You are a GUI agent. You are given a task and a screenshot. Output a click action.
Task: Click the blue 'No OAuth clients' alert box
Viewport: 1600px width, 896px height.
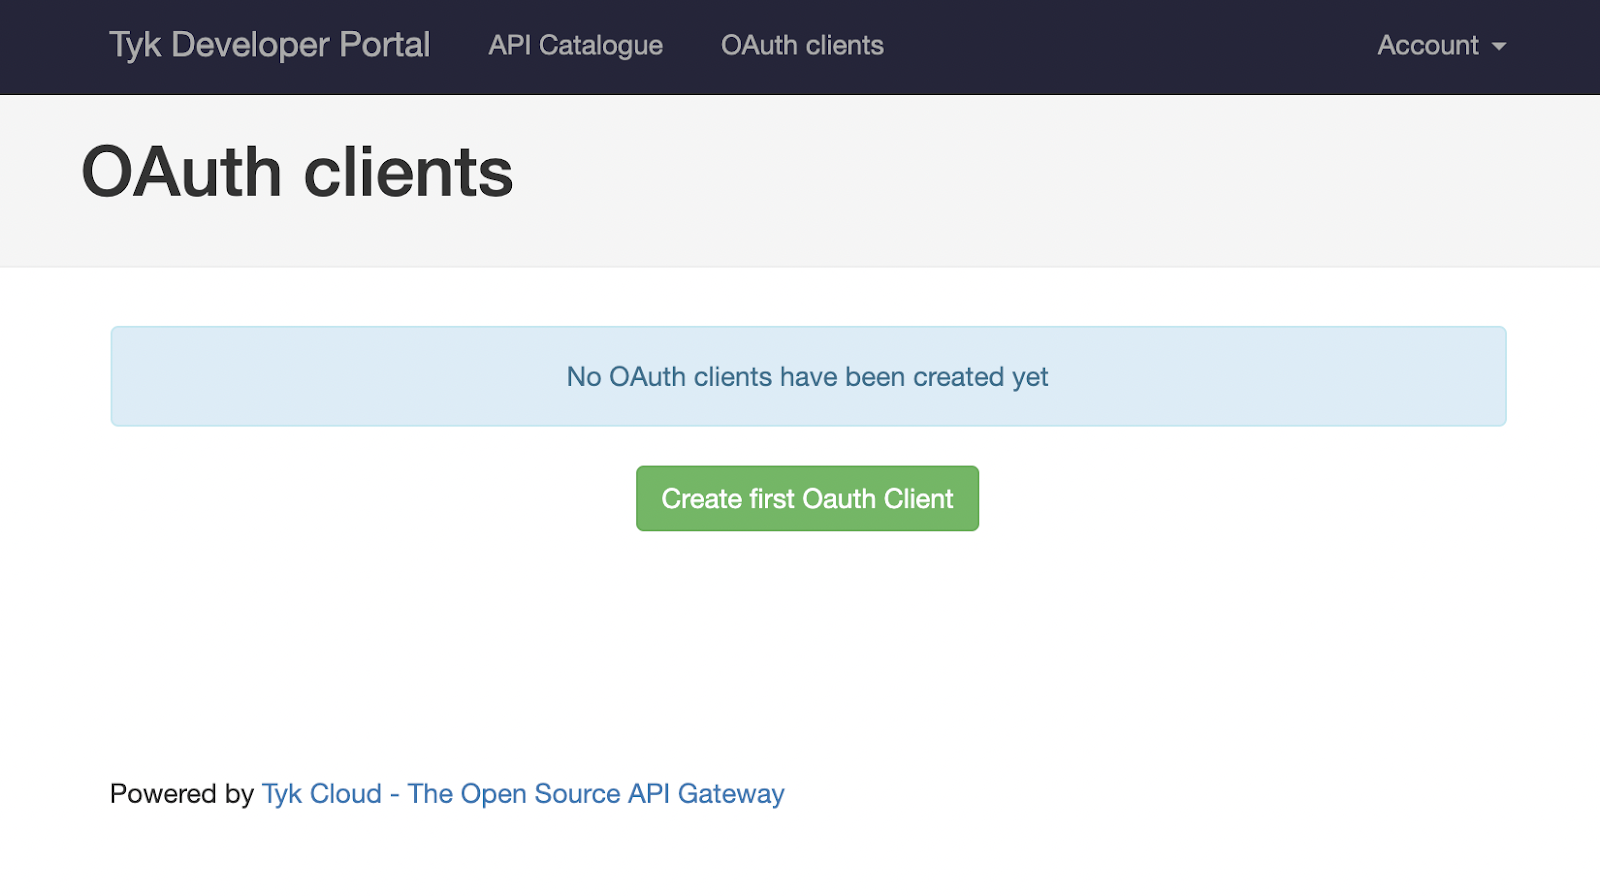300,377
